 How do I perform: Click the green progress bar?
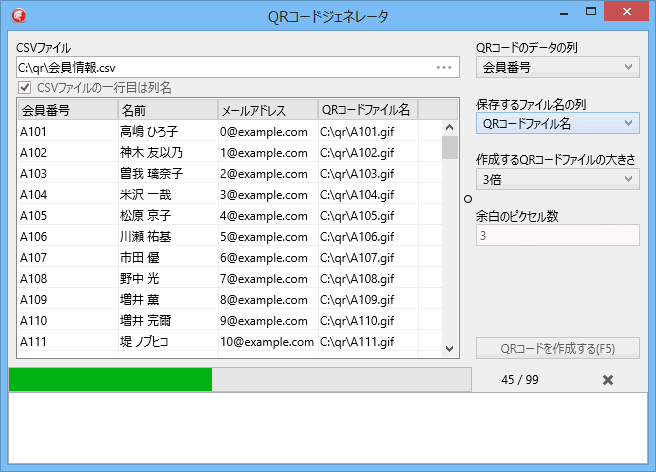pyautogui.click(x=110, y=380)
